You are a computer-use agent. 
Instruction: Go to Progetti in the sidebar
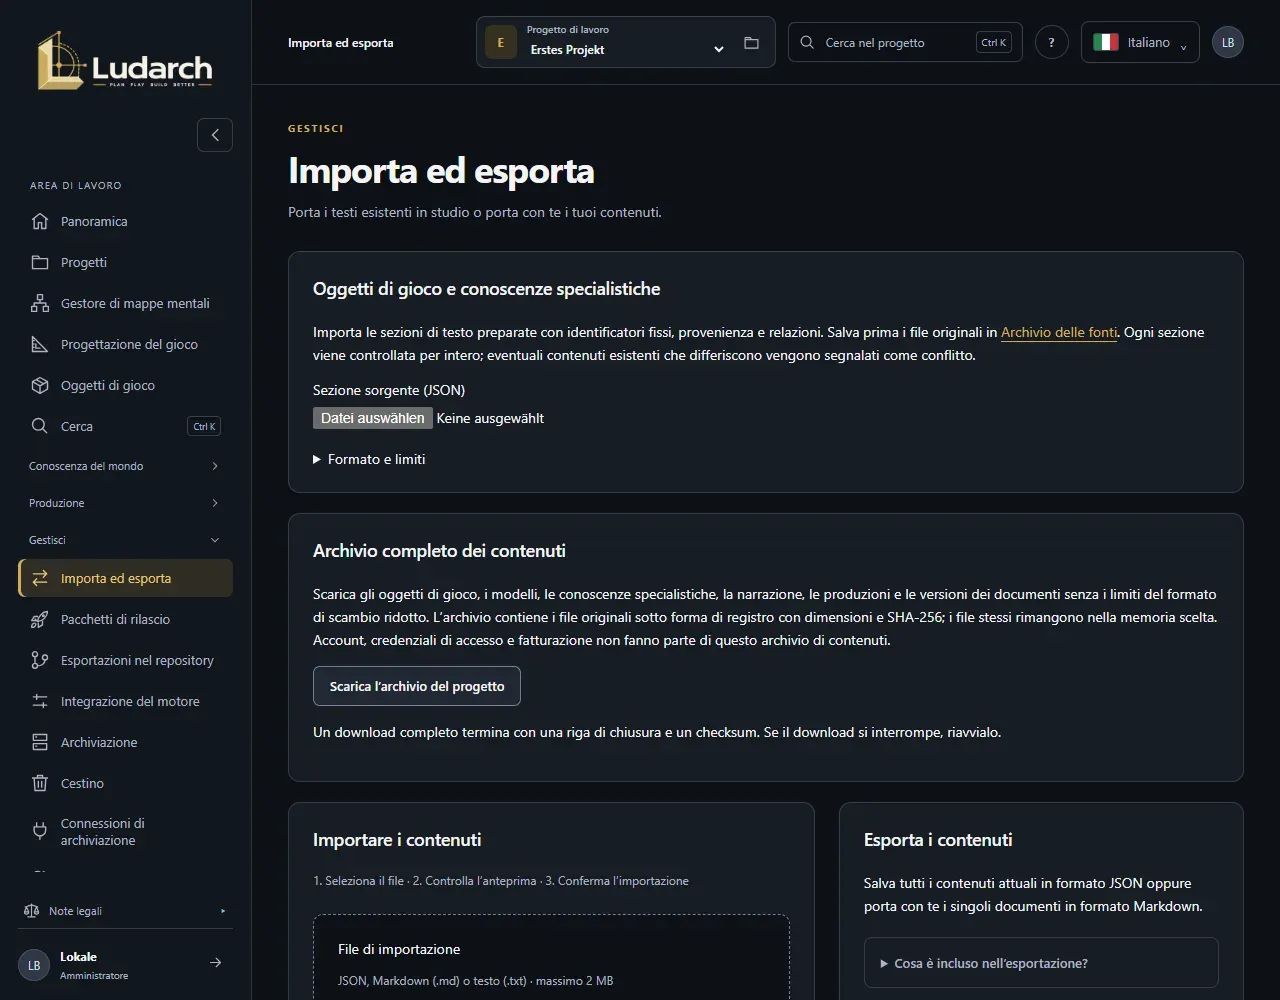[x=125, y=262]
